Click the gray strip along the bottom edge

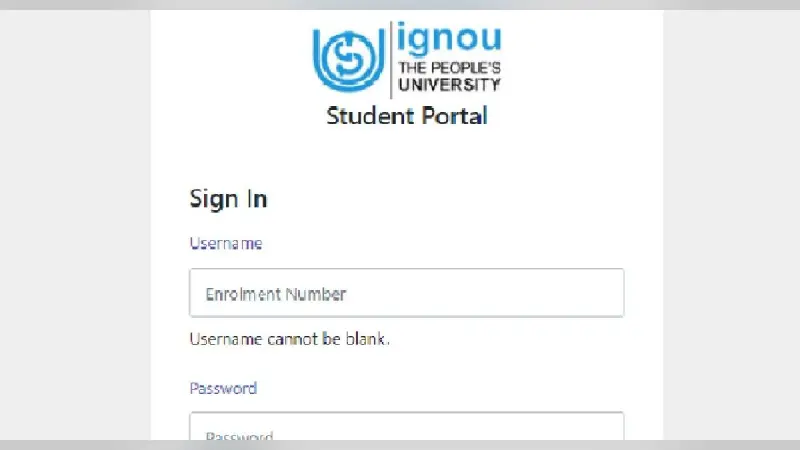(x=400, y=445)
